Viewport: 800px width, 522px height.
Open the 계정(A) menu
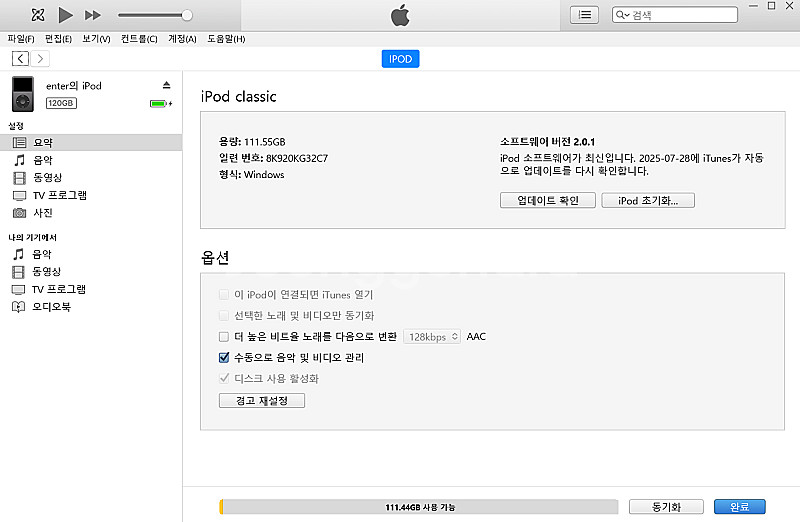182,39
